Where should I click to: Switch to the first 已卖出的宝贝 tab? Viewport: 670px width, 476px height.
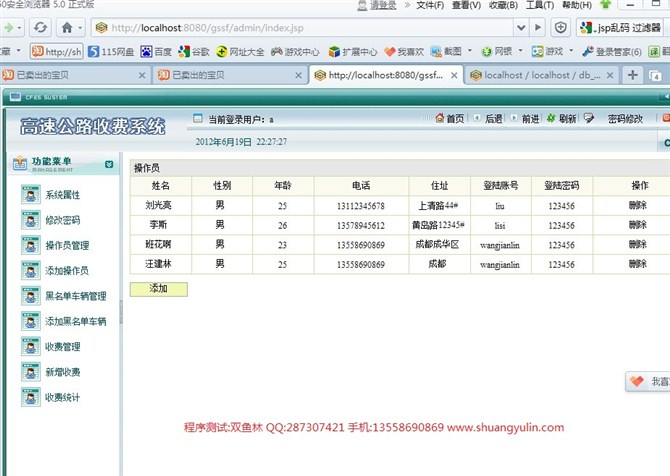75,75
